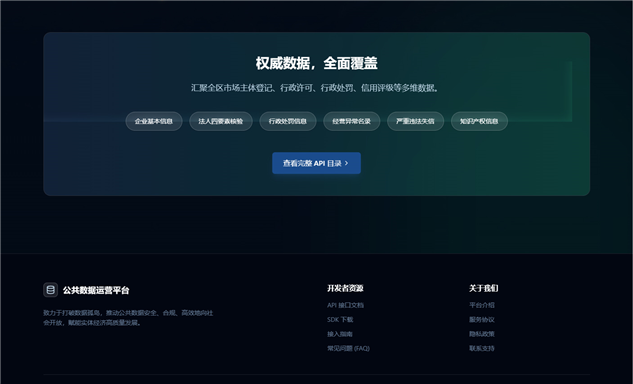Select the 法人四要素核验 tag

click(221, 121)
